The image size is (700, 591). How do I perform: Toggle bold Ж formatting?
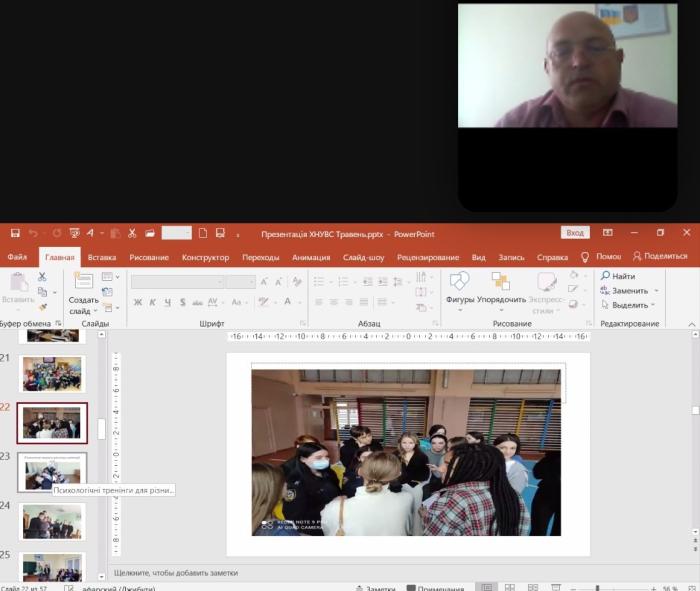click(x=138, y=302)
